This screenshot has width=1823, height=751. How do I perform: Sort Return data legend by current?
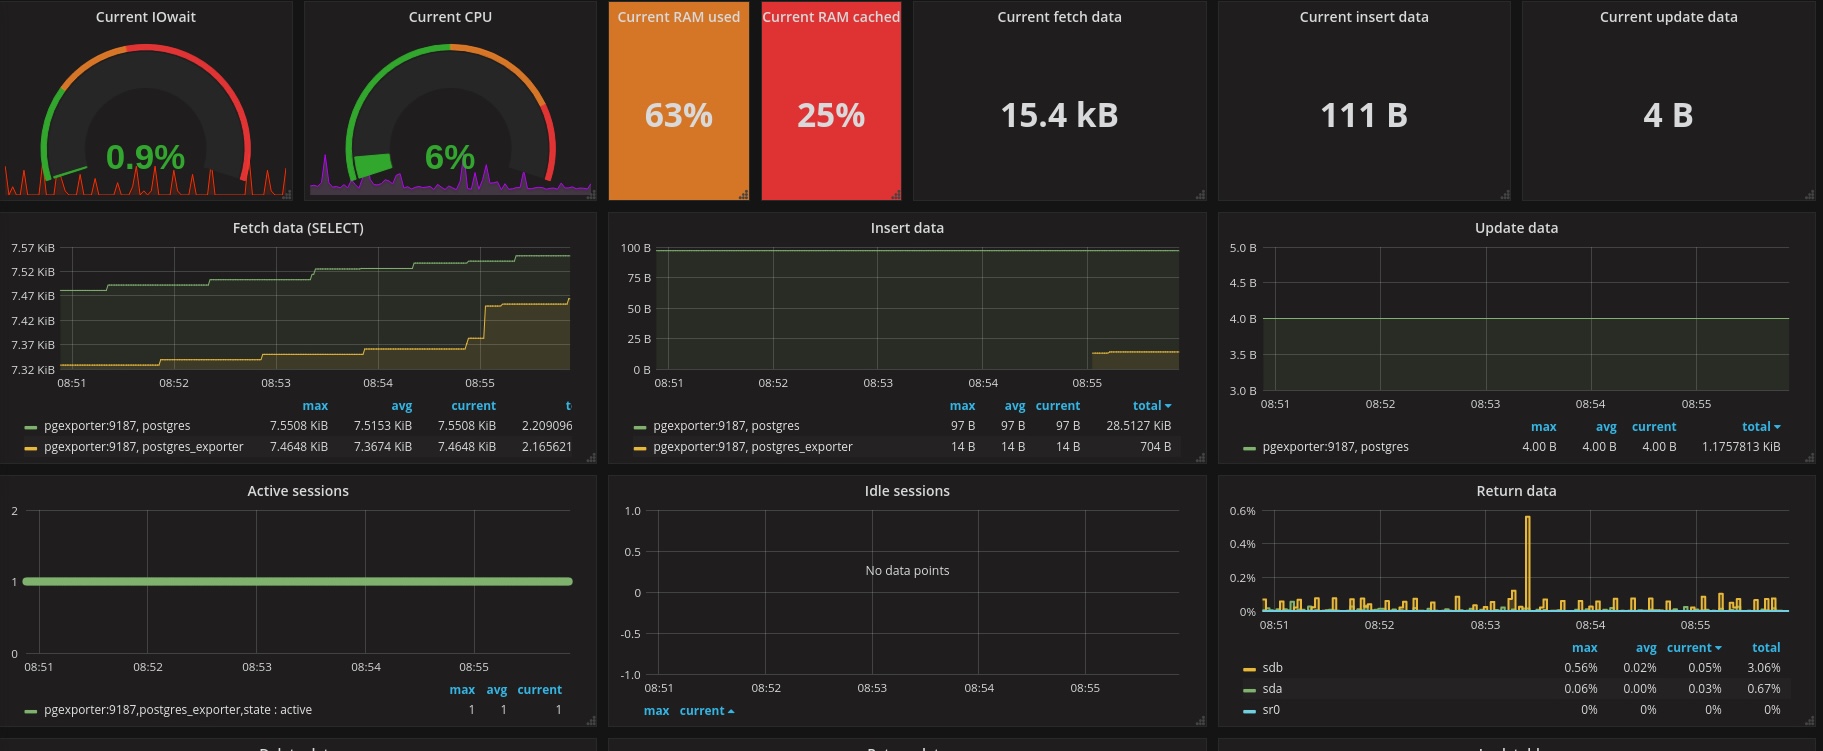[1694, 648]
